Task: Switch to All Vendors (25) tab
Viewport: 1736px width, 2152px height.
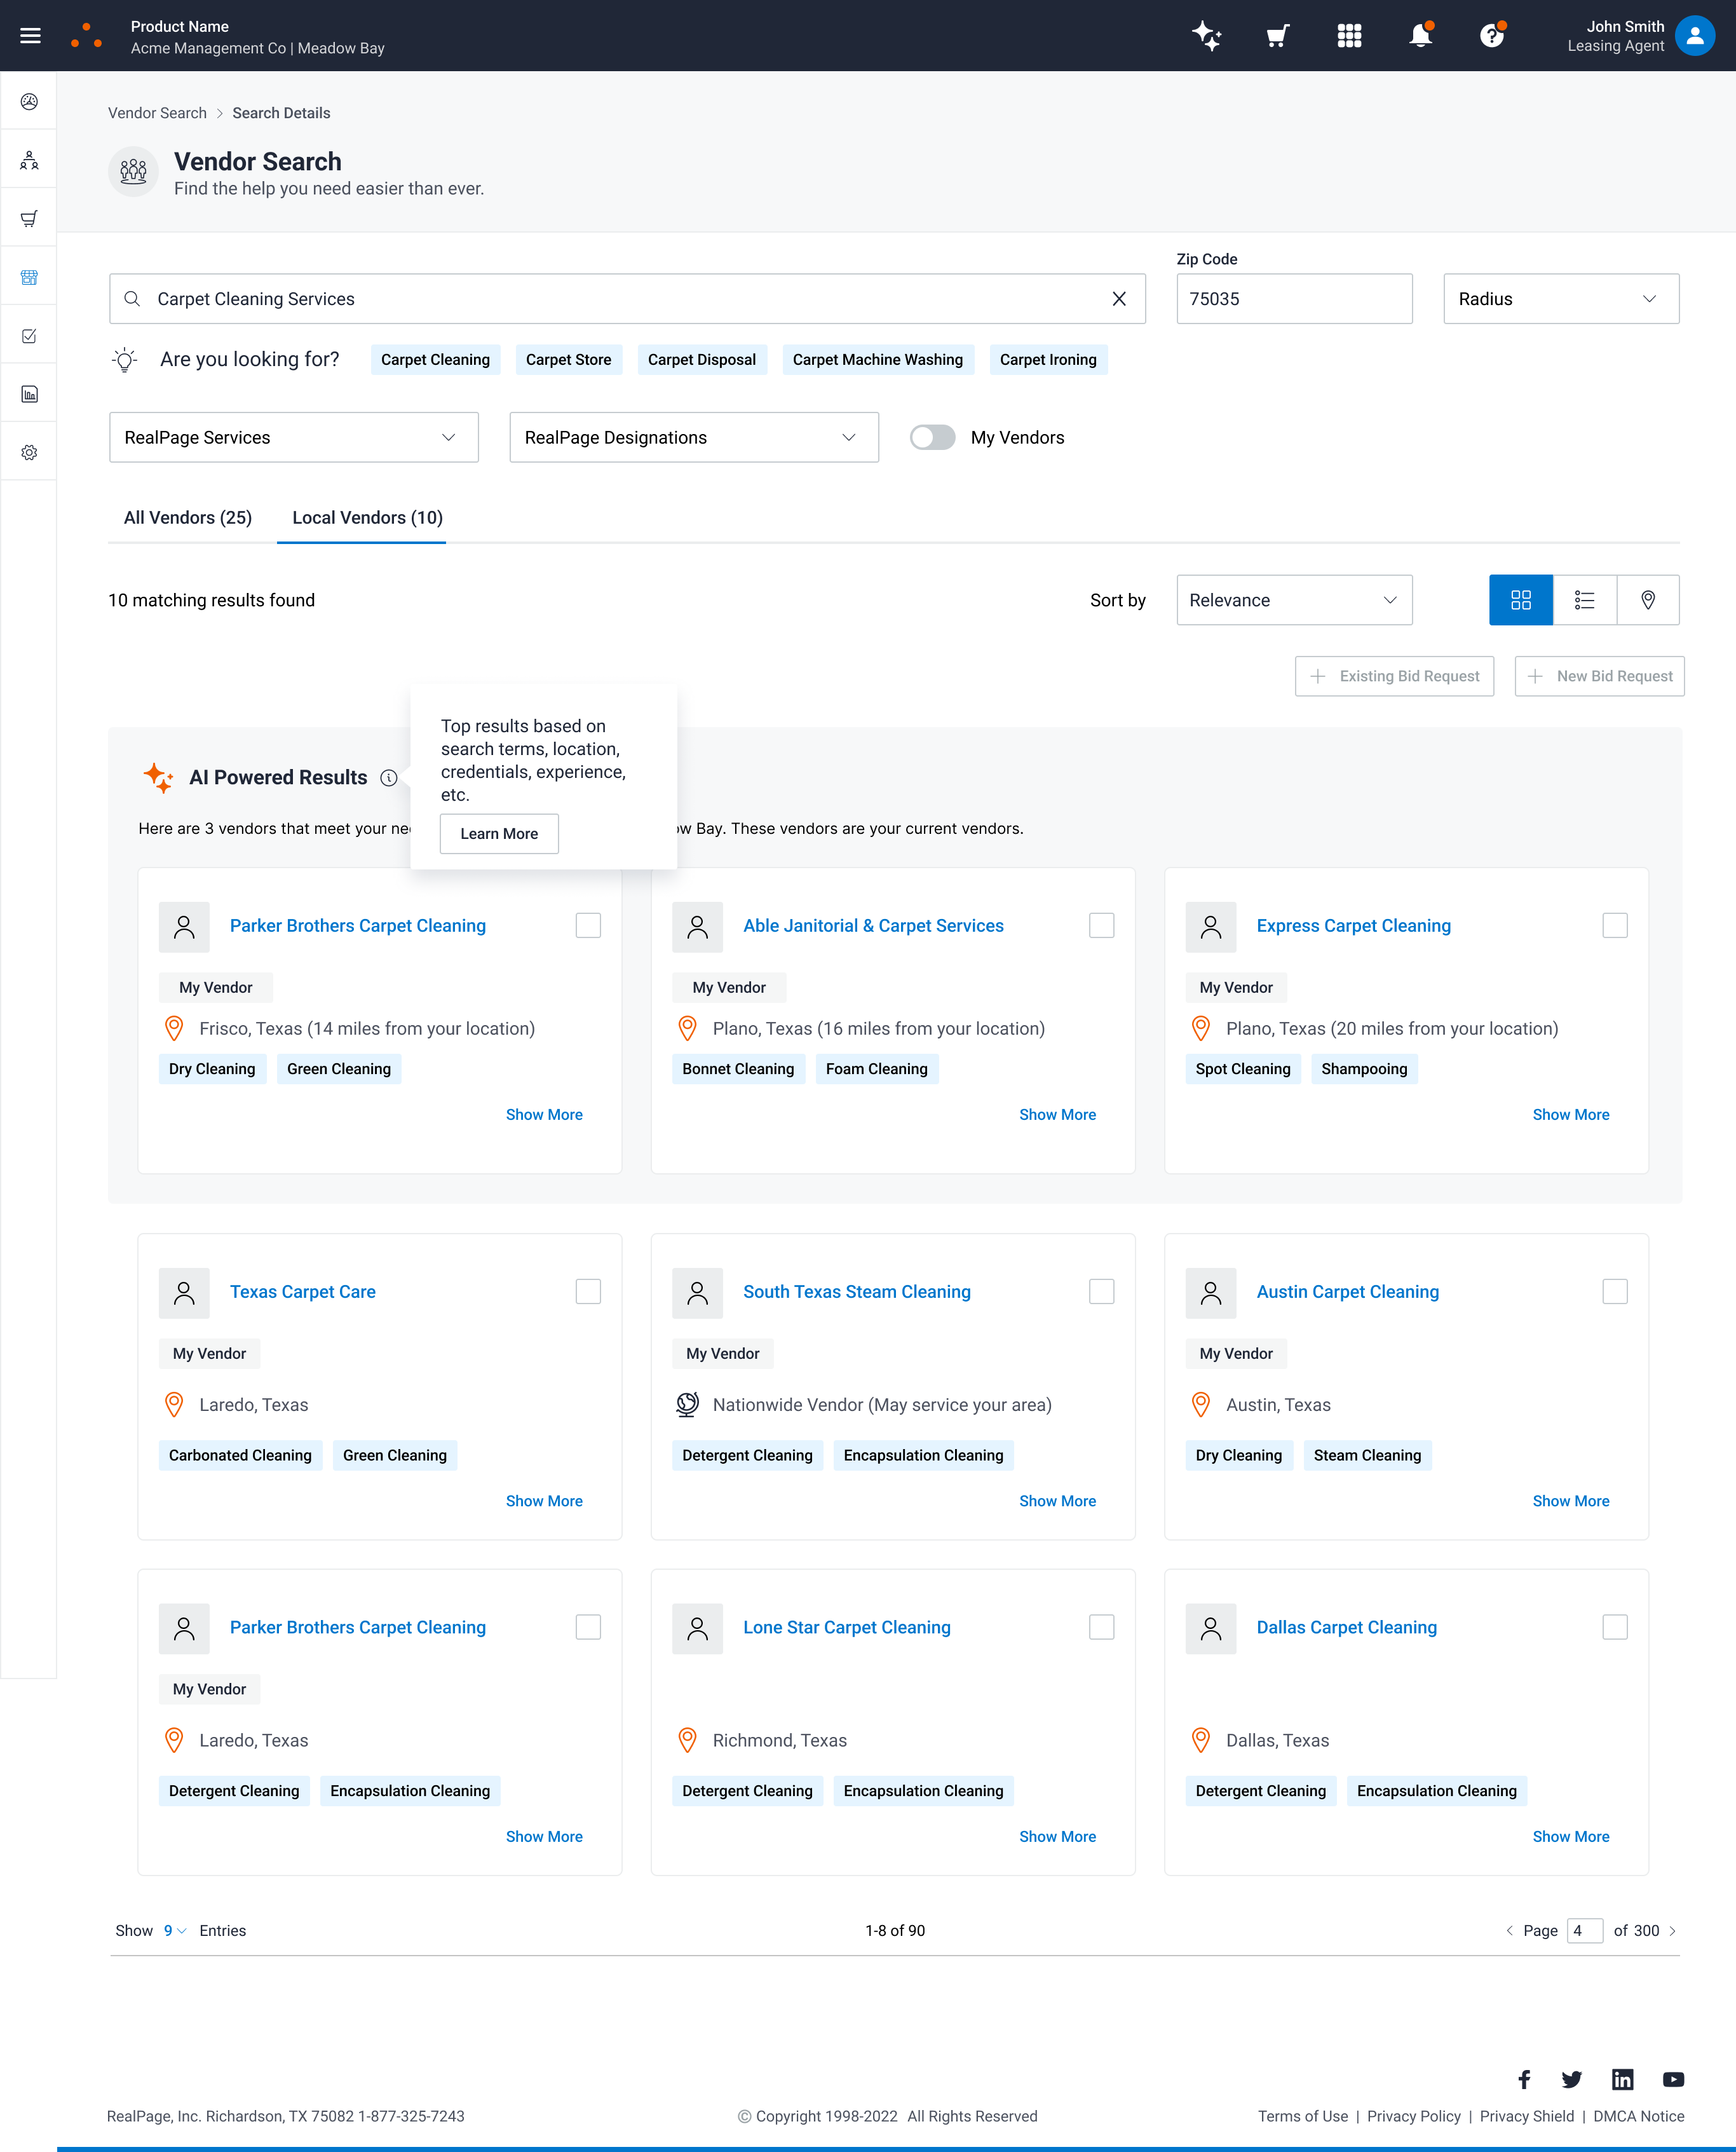Action: pos(188,518)
